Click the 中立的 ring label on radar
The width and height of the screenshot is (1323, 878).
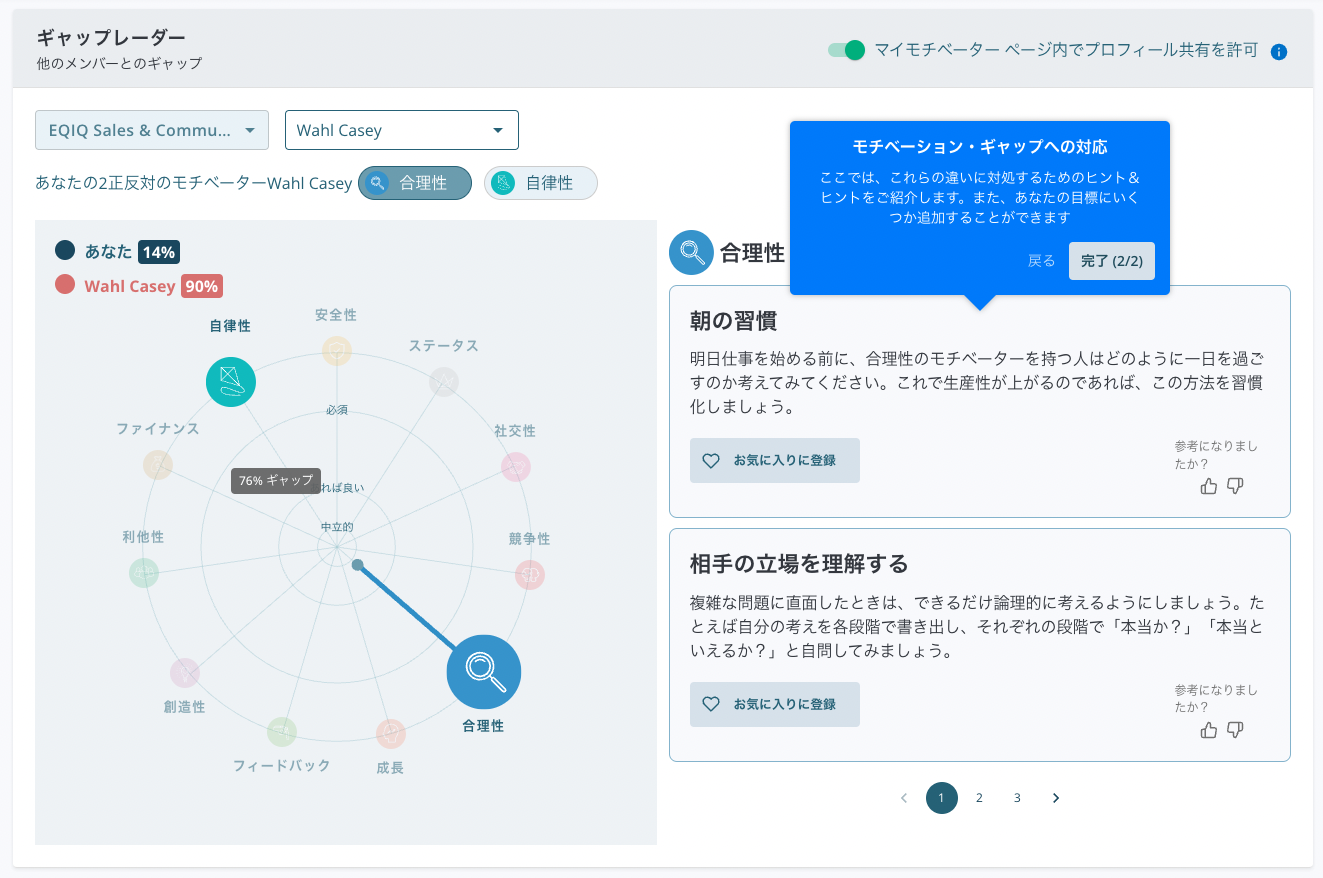(x=337, y=527)
